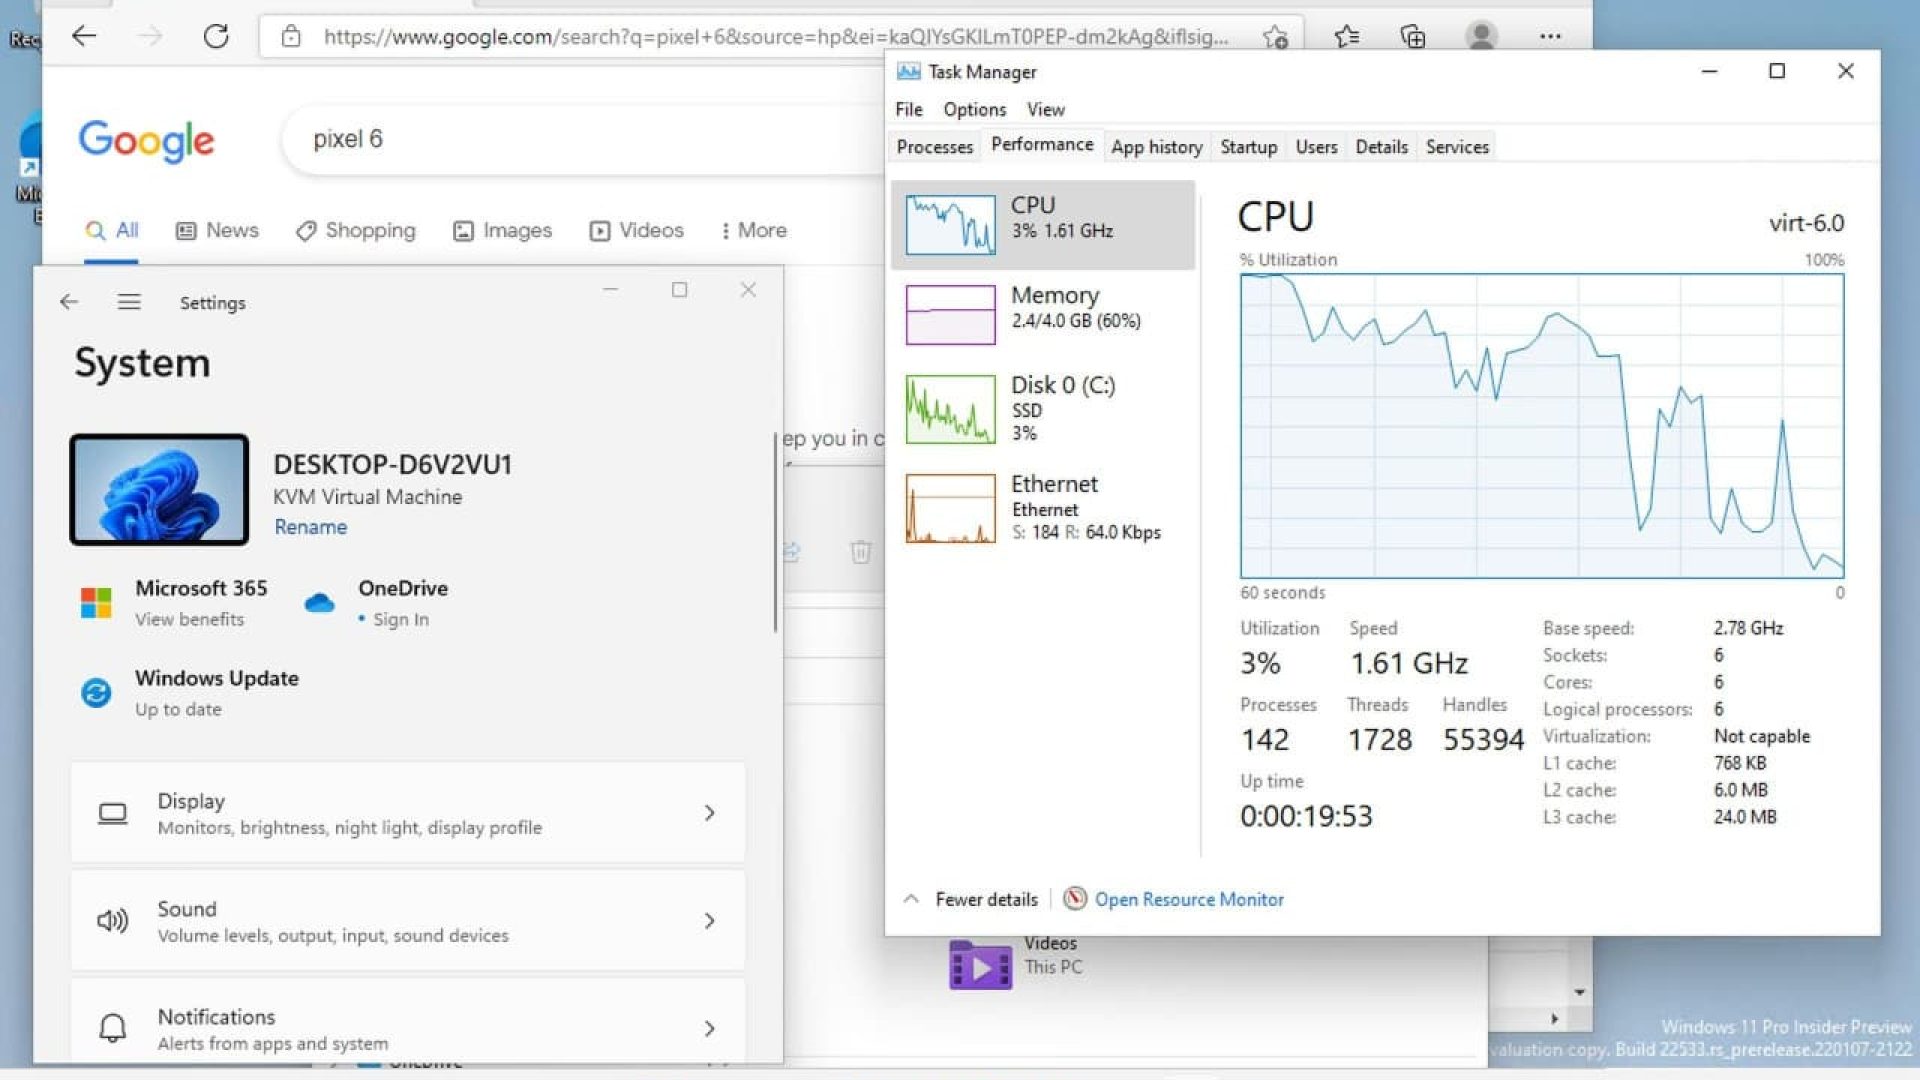
Task: Expand the Notifications settings chevron
Action: 709,1028
